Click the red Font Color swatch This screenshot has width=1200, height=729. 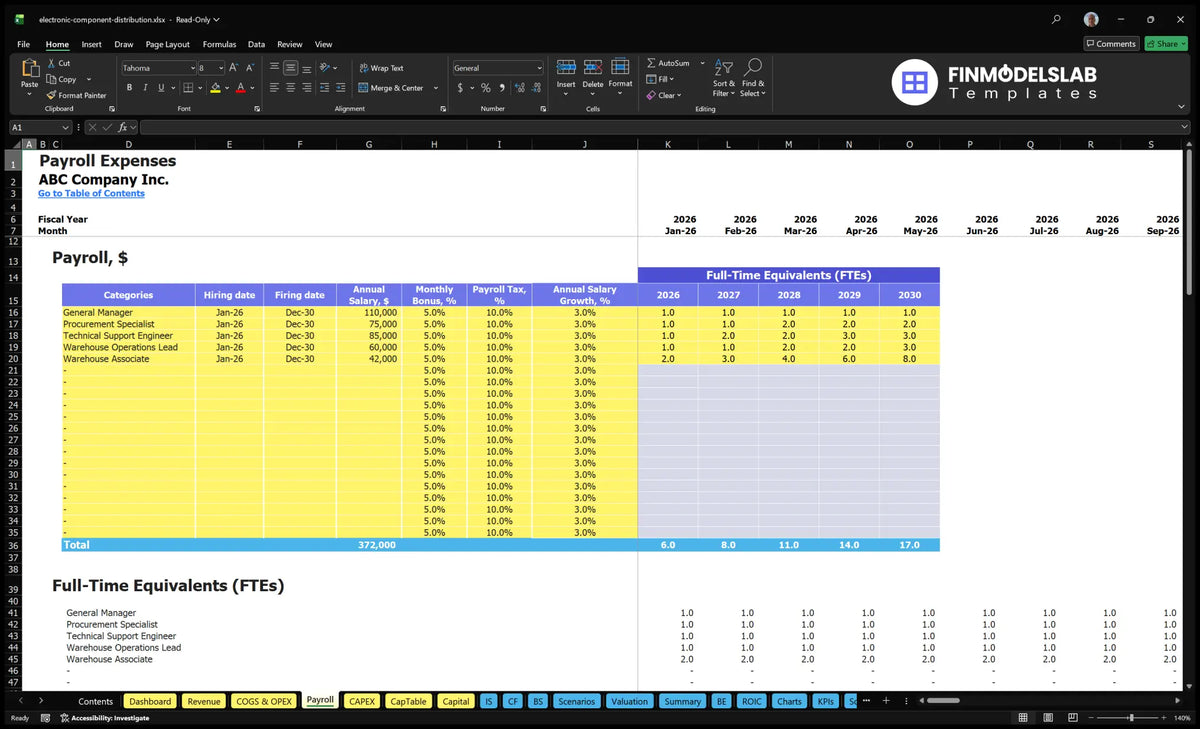pyautogui.click(x=240, y=88)
